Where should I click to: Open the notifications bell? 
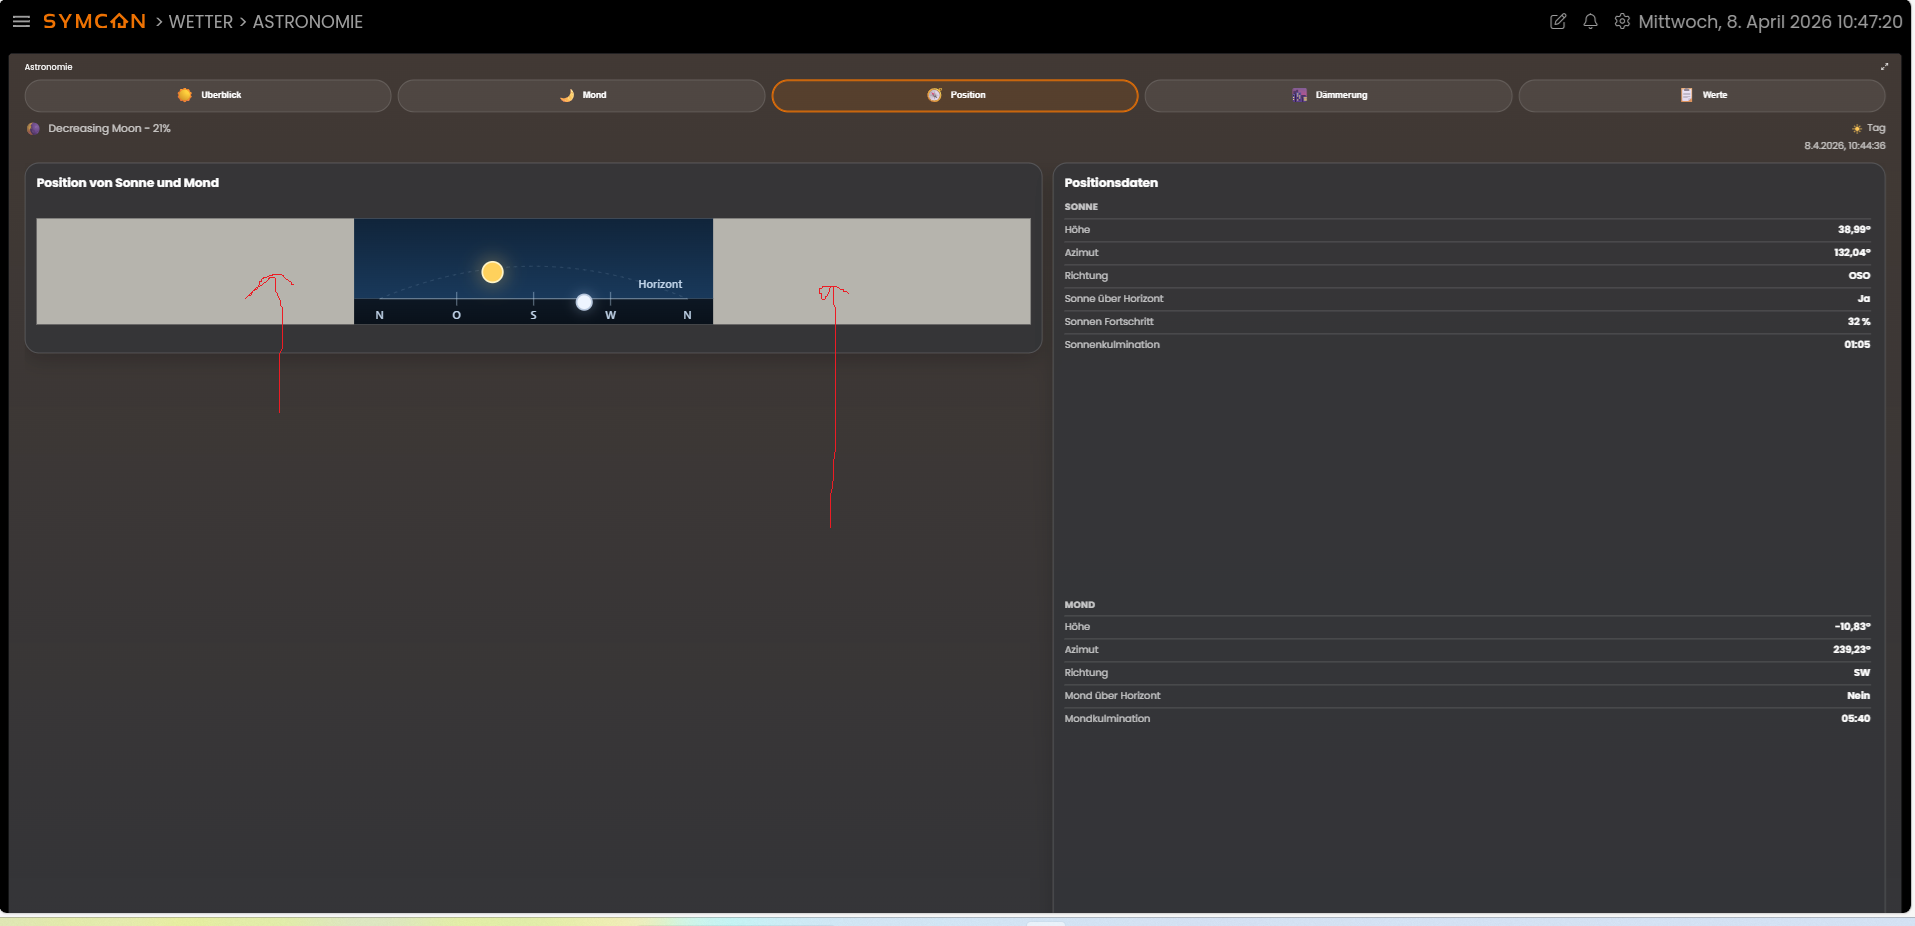1590,21
